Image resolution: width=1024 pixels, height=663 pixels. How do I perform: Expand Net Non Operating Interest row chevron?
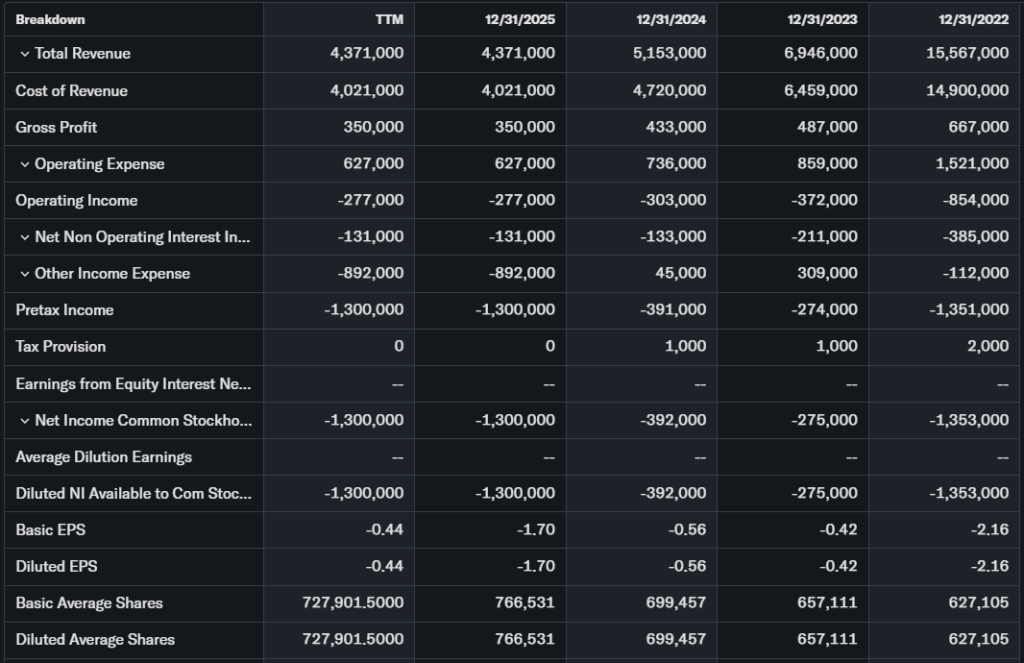pos(25,237)
